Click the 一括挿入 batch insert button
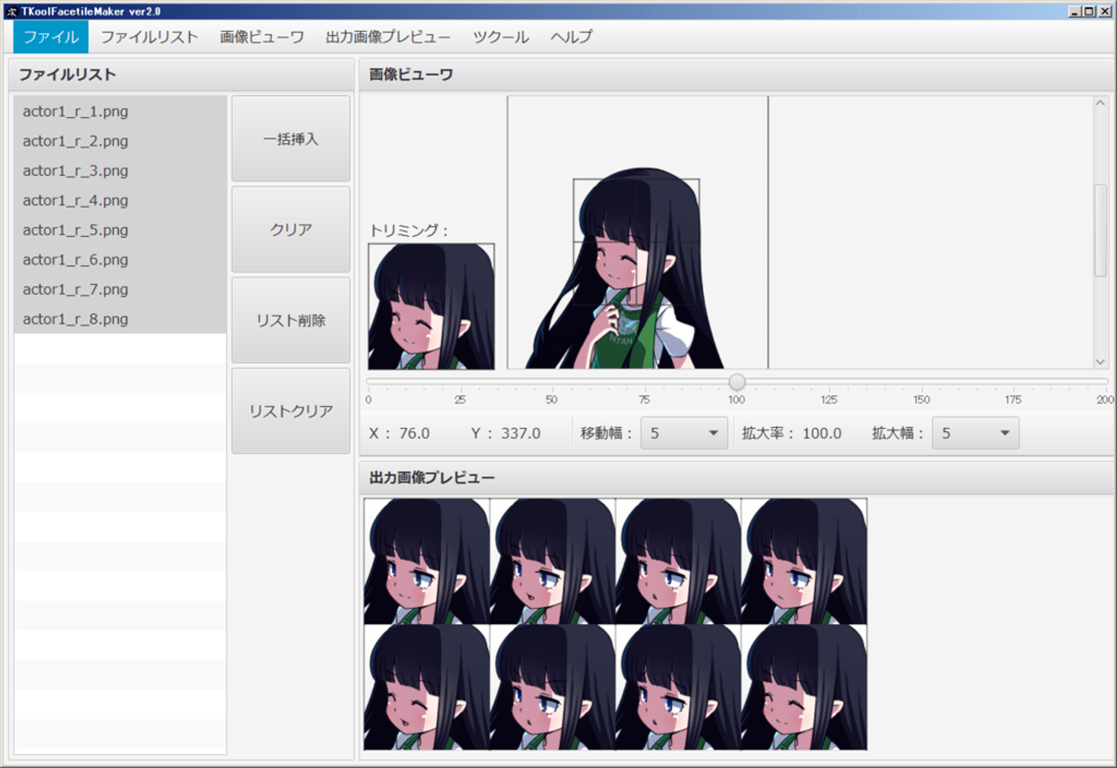The height and width of the screenshot is (768, 1117). pos(290,139)
